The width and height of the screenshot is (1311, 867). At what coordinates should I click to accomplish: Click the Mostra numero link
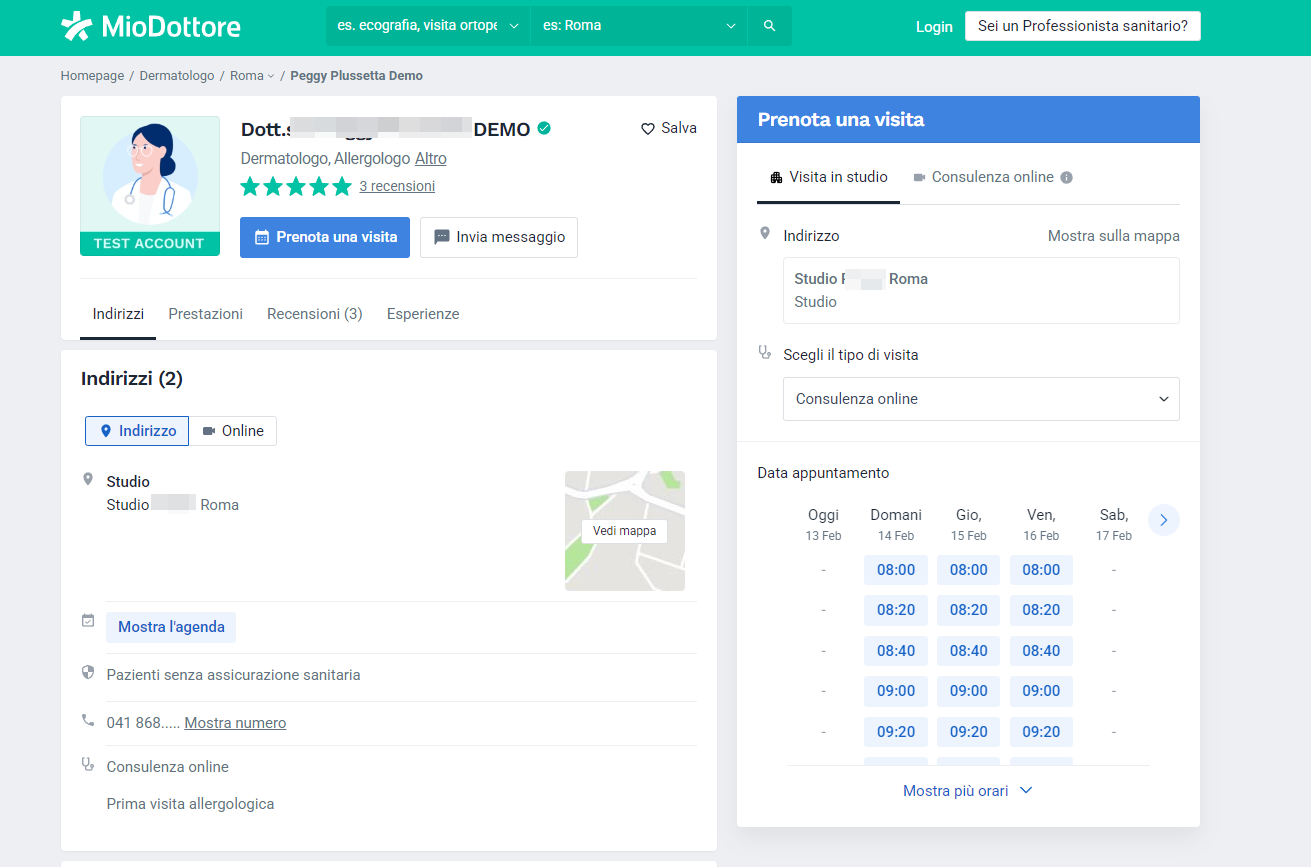[235, 722]
